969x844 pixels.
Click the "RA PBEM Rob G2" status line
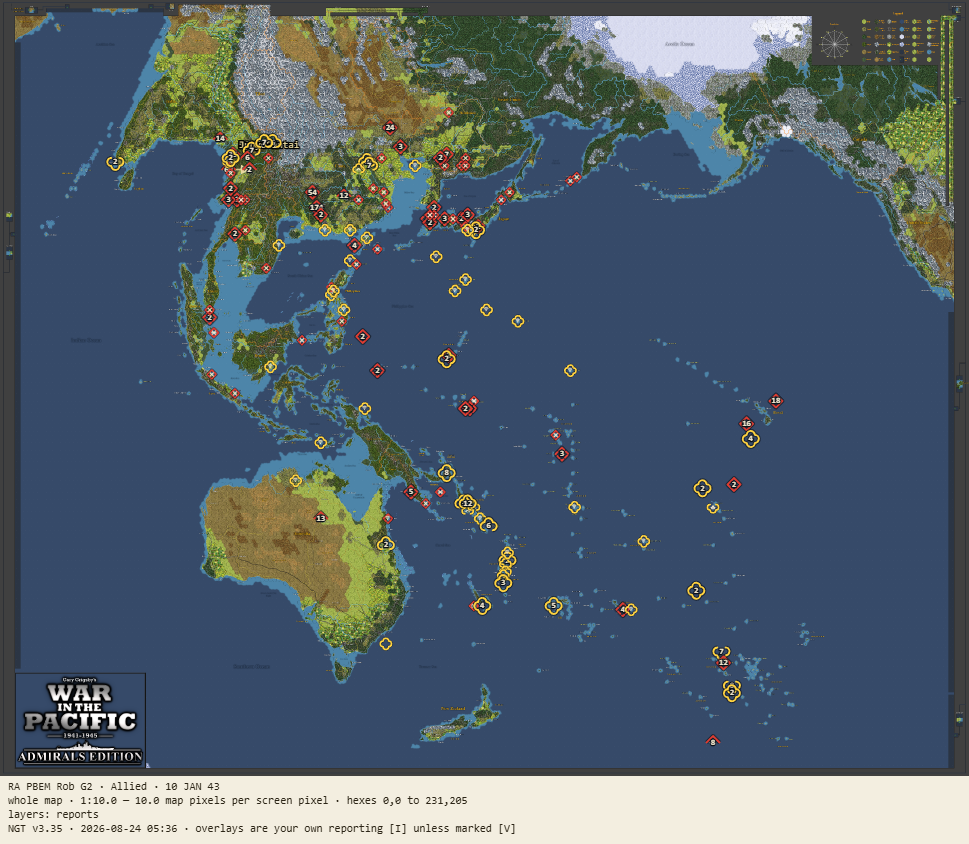tap(114, 787)
